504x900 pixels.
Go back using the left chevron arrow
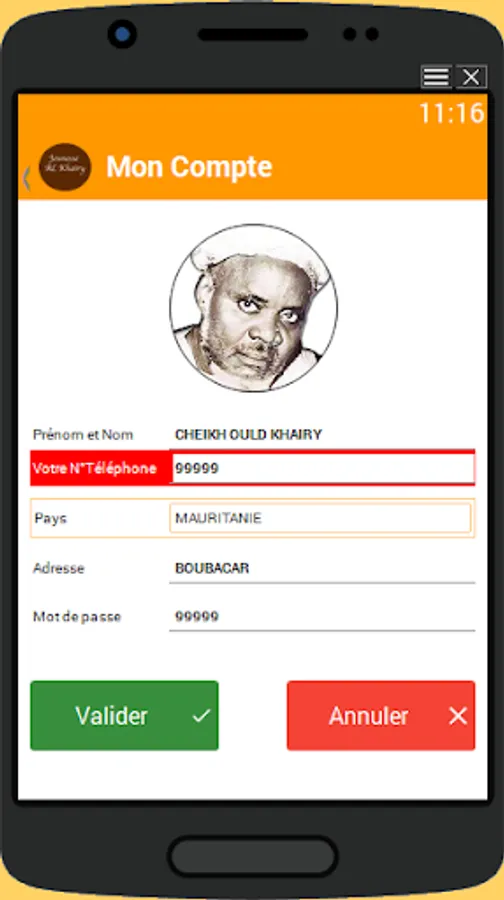26,178
